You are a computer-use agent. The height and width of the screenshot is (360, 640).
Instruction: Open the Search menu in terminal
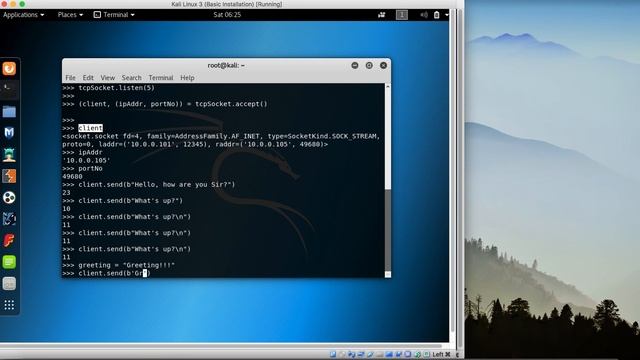[131, 78]
